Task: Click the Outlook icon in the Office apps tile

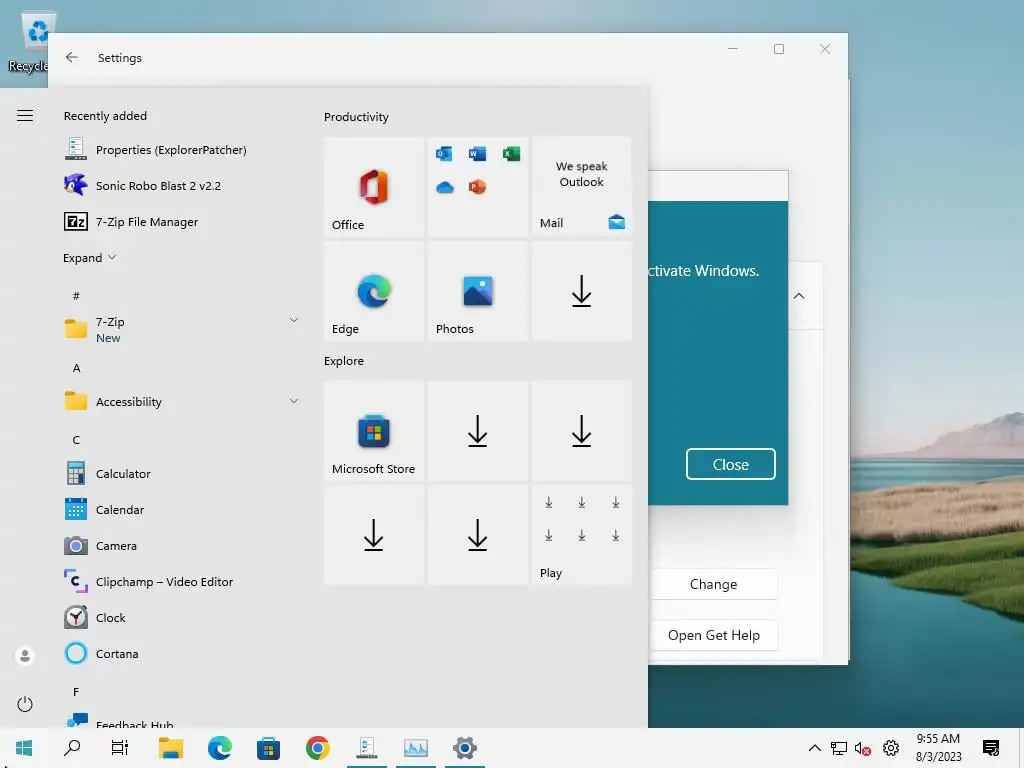Action: click(x=444, y=153)
